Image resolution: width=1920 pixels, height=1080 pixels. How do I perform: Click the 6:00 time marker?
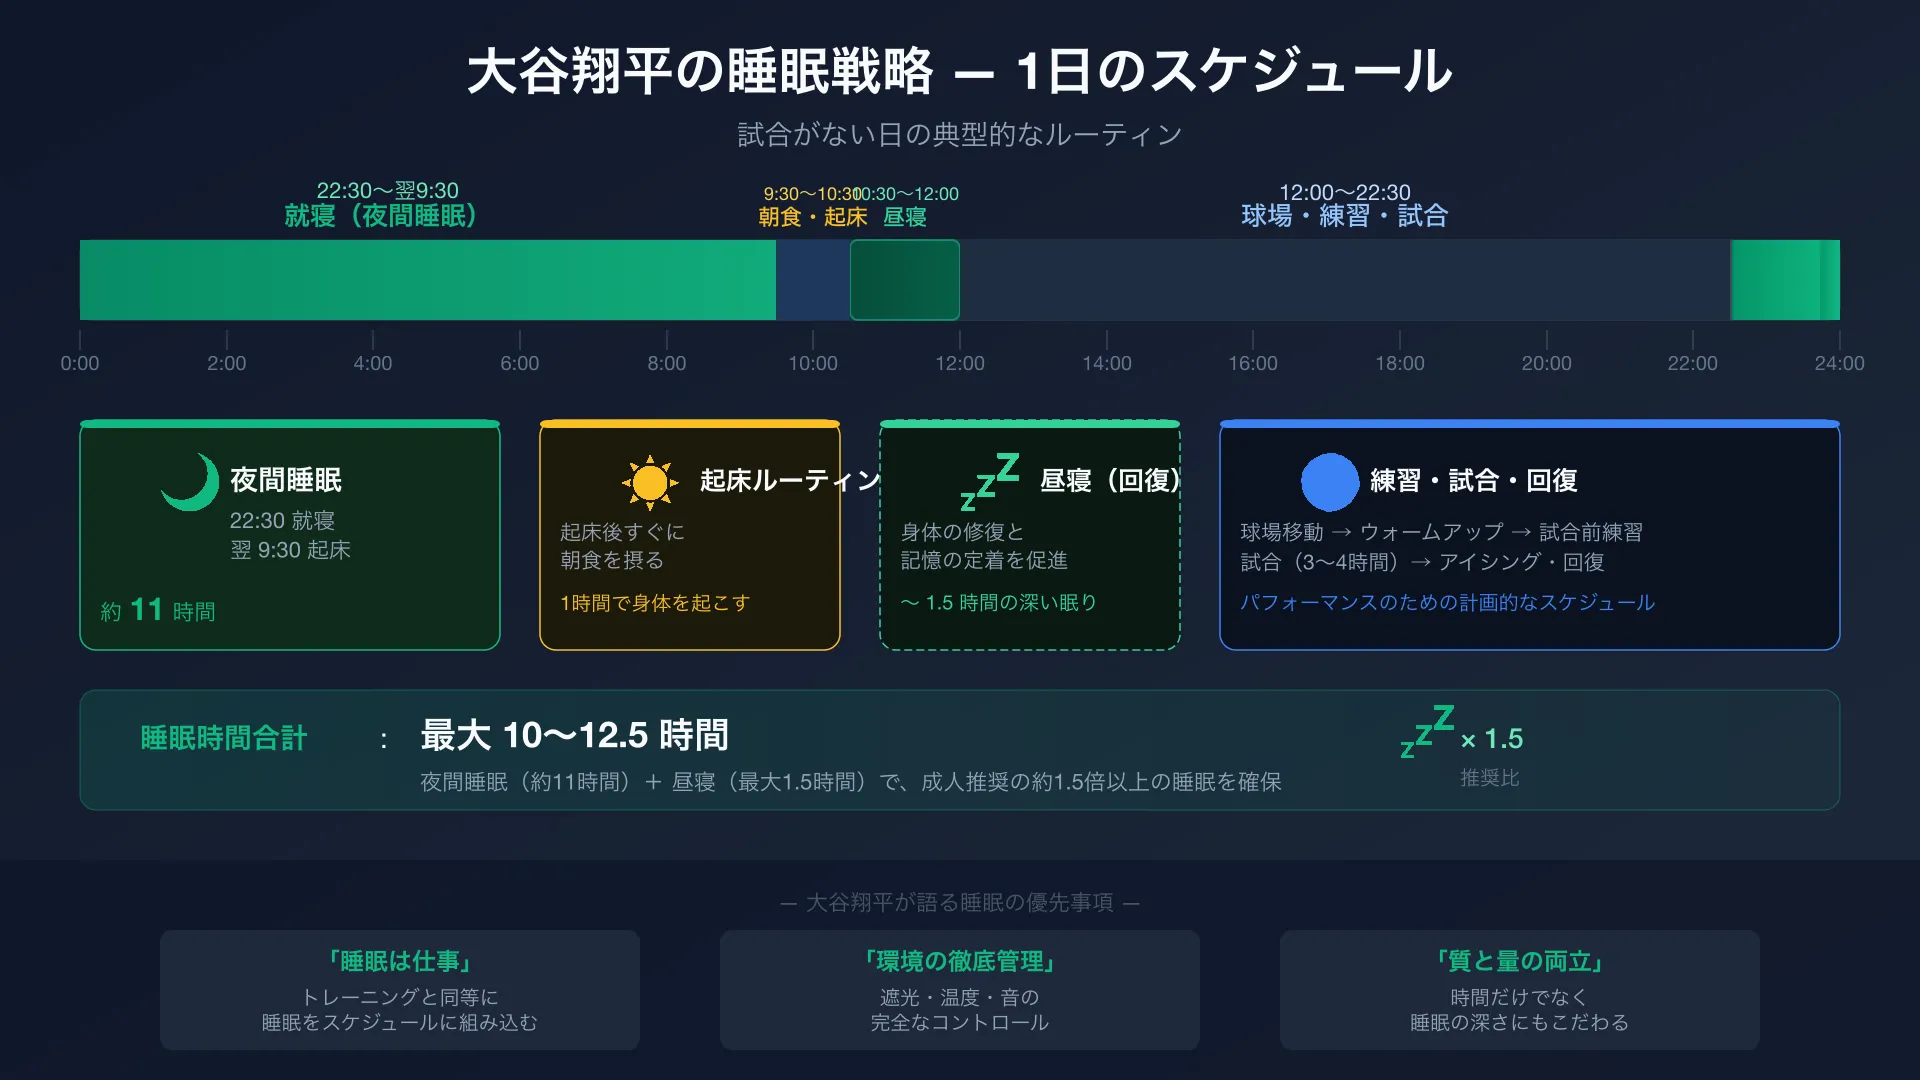(519, 363)
